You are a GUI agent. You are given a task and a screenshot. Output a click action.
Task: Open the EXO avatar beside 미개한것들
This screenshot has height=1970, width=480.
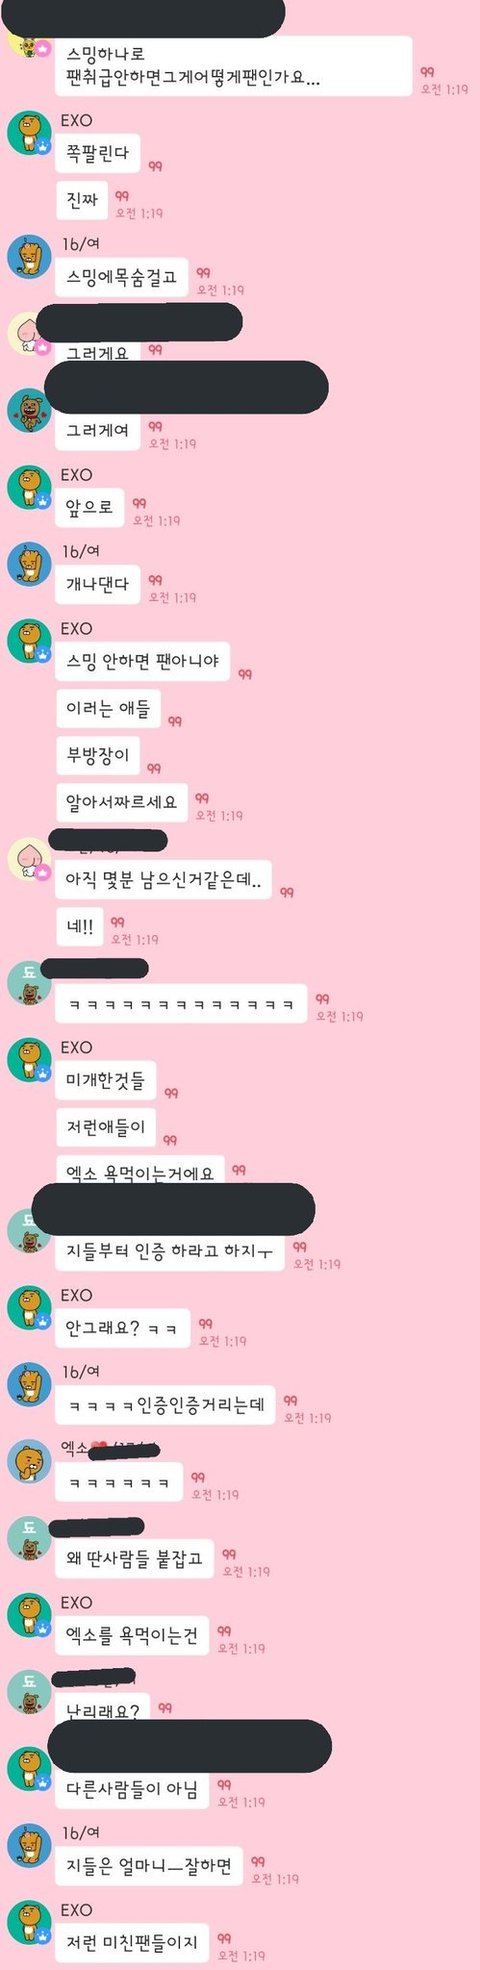(x=29, y=1059)
